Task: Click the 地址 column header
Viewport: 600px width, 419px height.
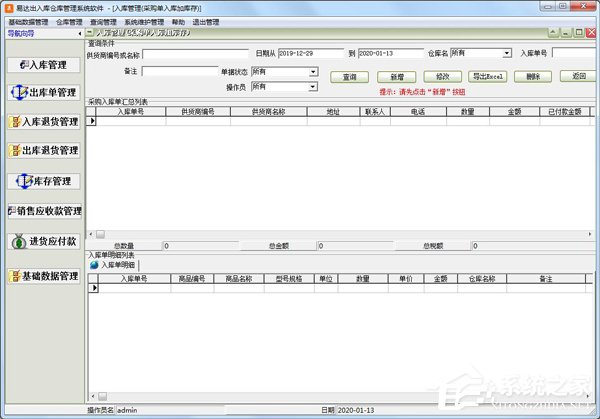Action: click(333, 112)
